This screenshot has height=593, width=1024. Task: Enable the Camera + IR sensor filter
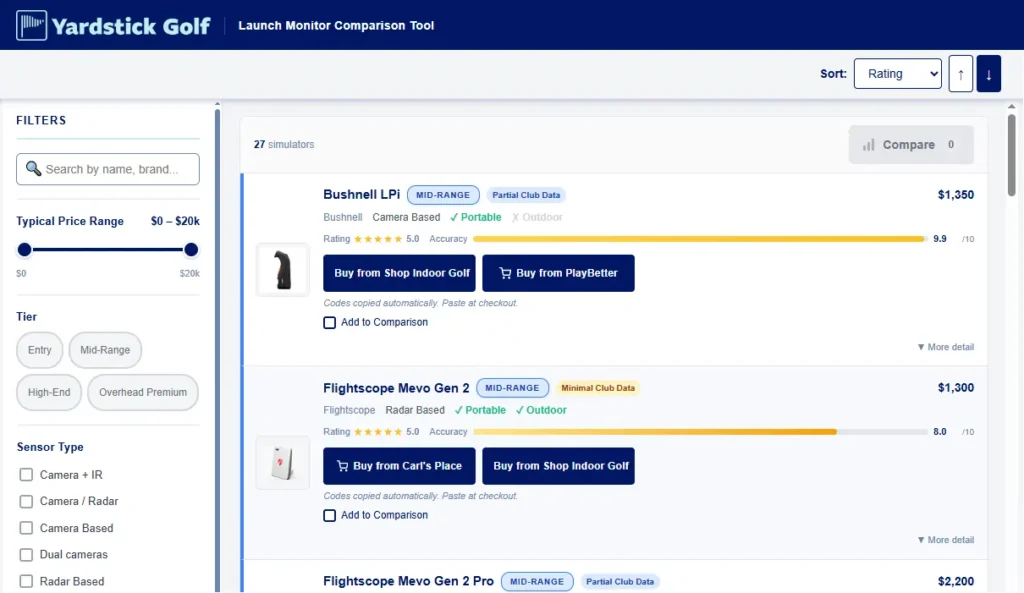[26, 475]
